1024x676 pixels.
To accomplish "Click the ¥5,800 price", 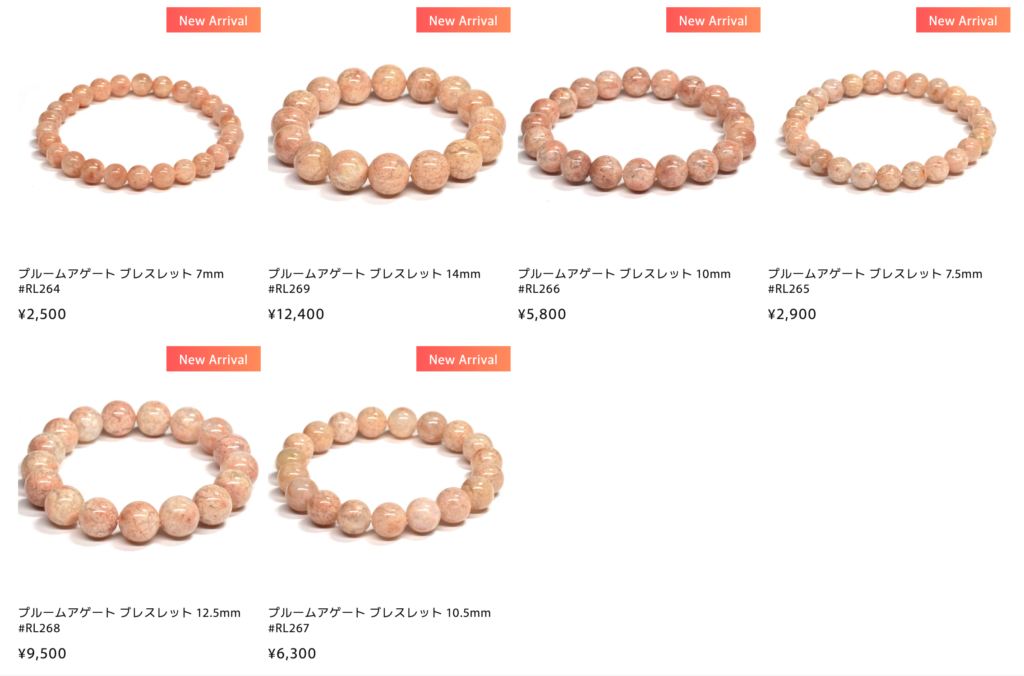I will click(542, 314).
